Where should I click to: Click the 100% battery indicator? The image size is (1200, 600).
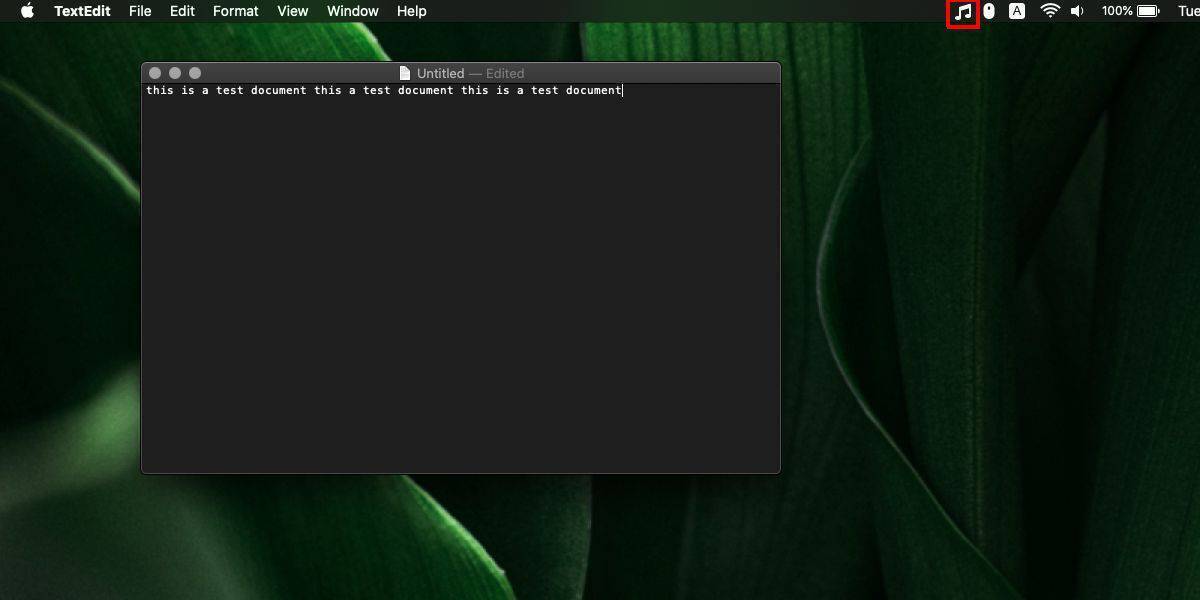coord(1130,11)
